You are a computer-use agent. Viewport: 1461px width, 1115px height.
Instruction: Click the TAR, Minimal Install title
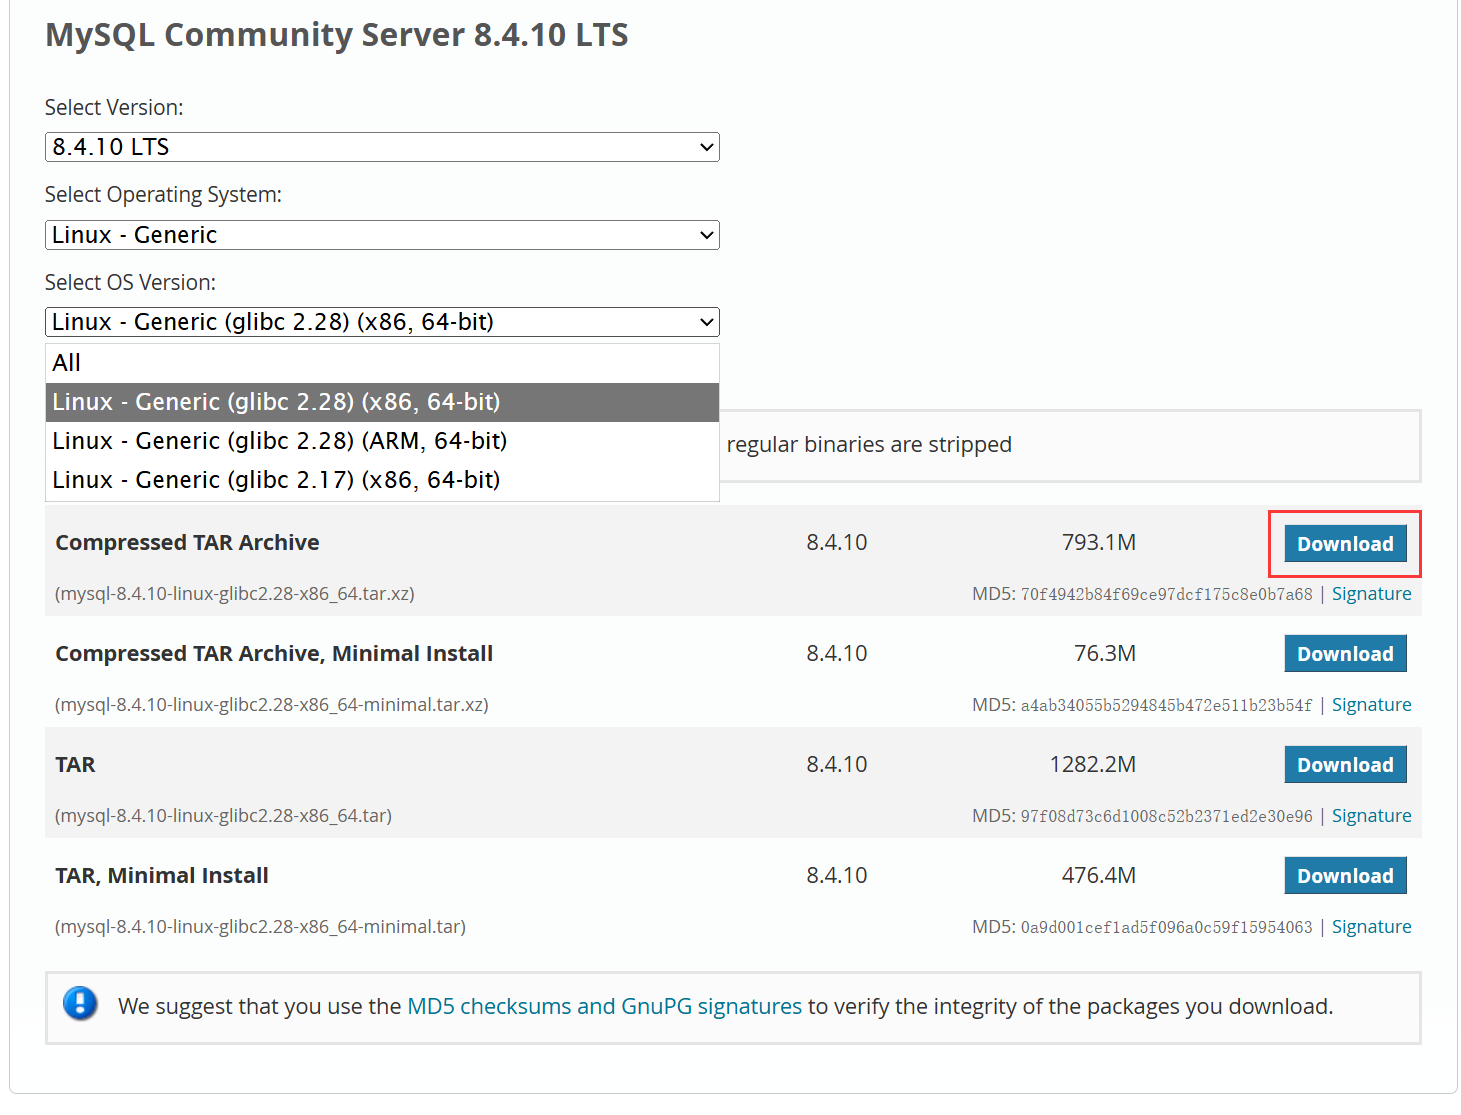point(162,875)
